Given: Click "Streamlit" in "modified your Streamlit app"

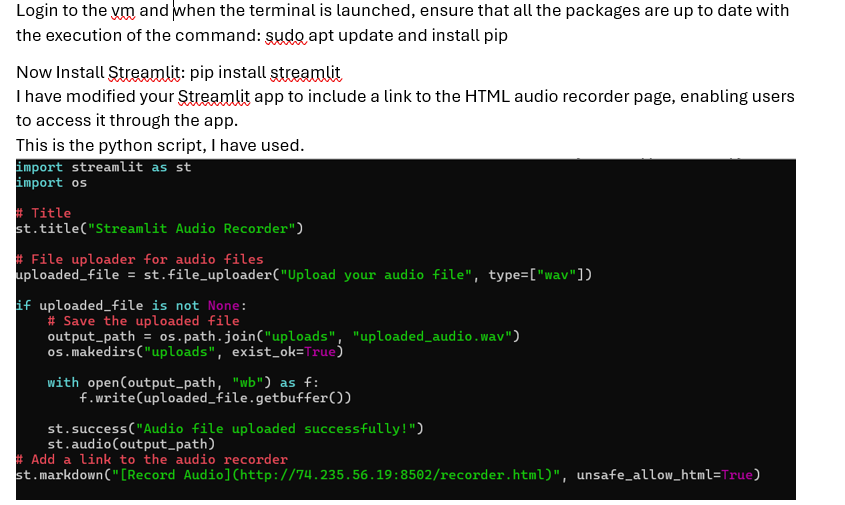Looking at the screenshot, I should coord(214,96).
